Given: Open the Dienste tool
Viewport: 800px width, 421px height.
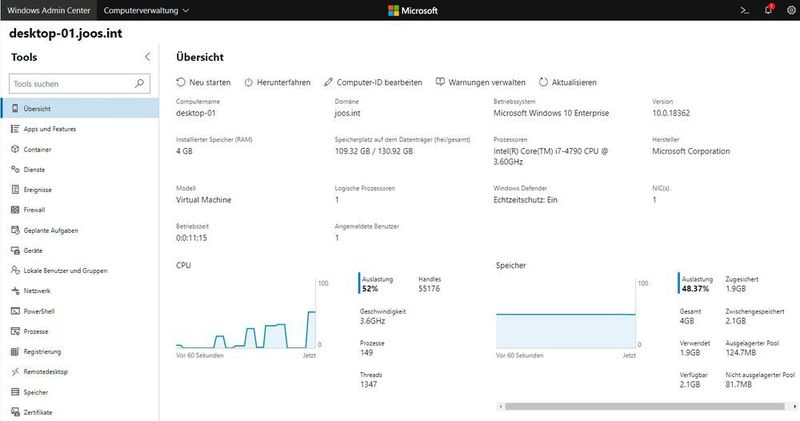Looking at the screenshot, I should pyautogui.click(x=80, y=169).
